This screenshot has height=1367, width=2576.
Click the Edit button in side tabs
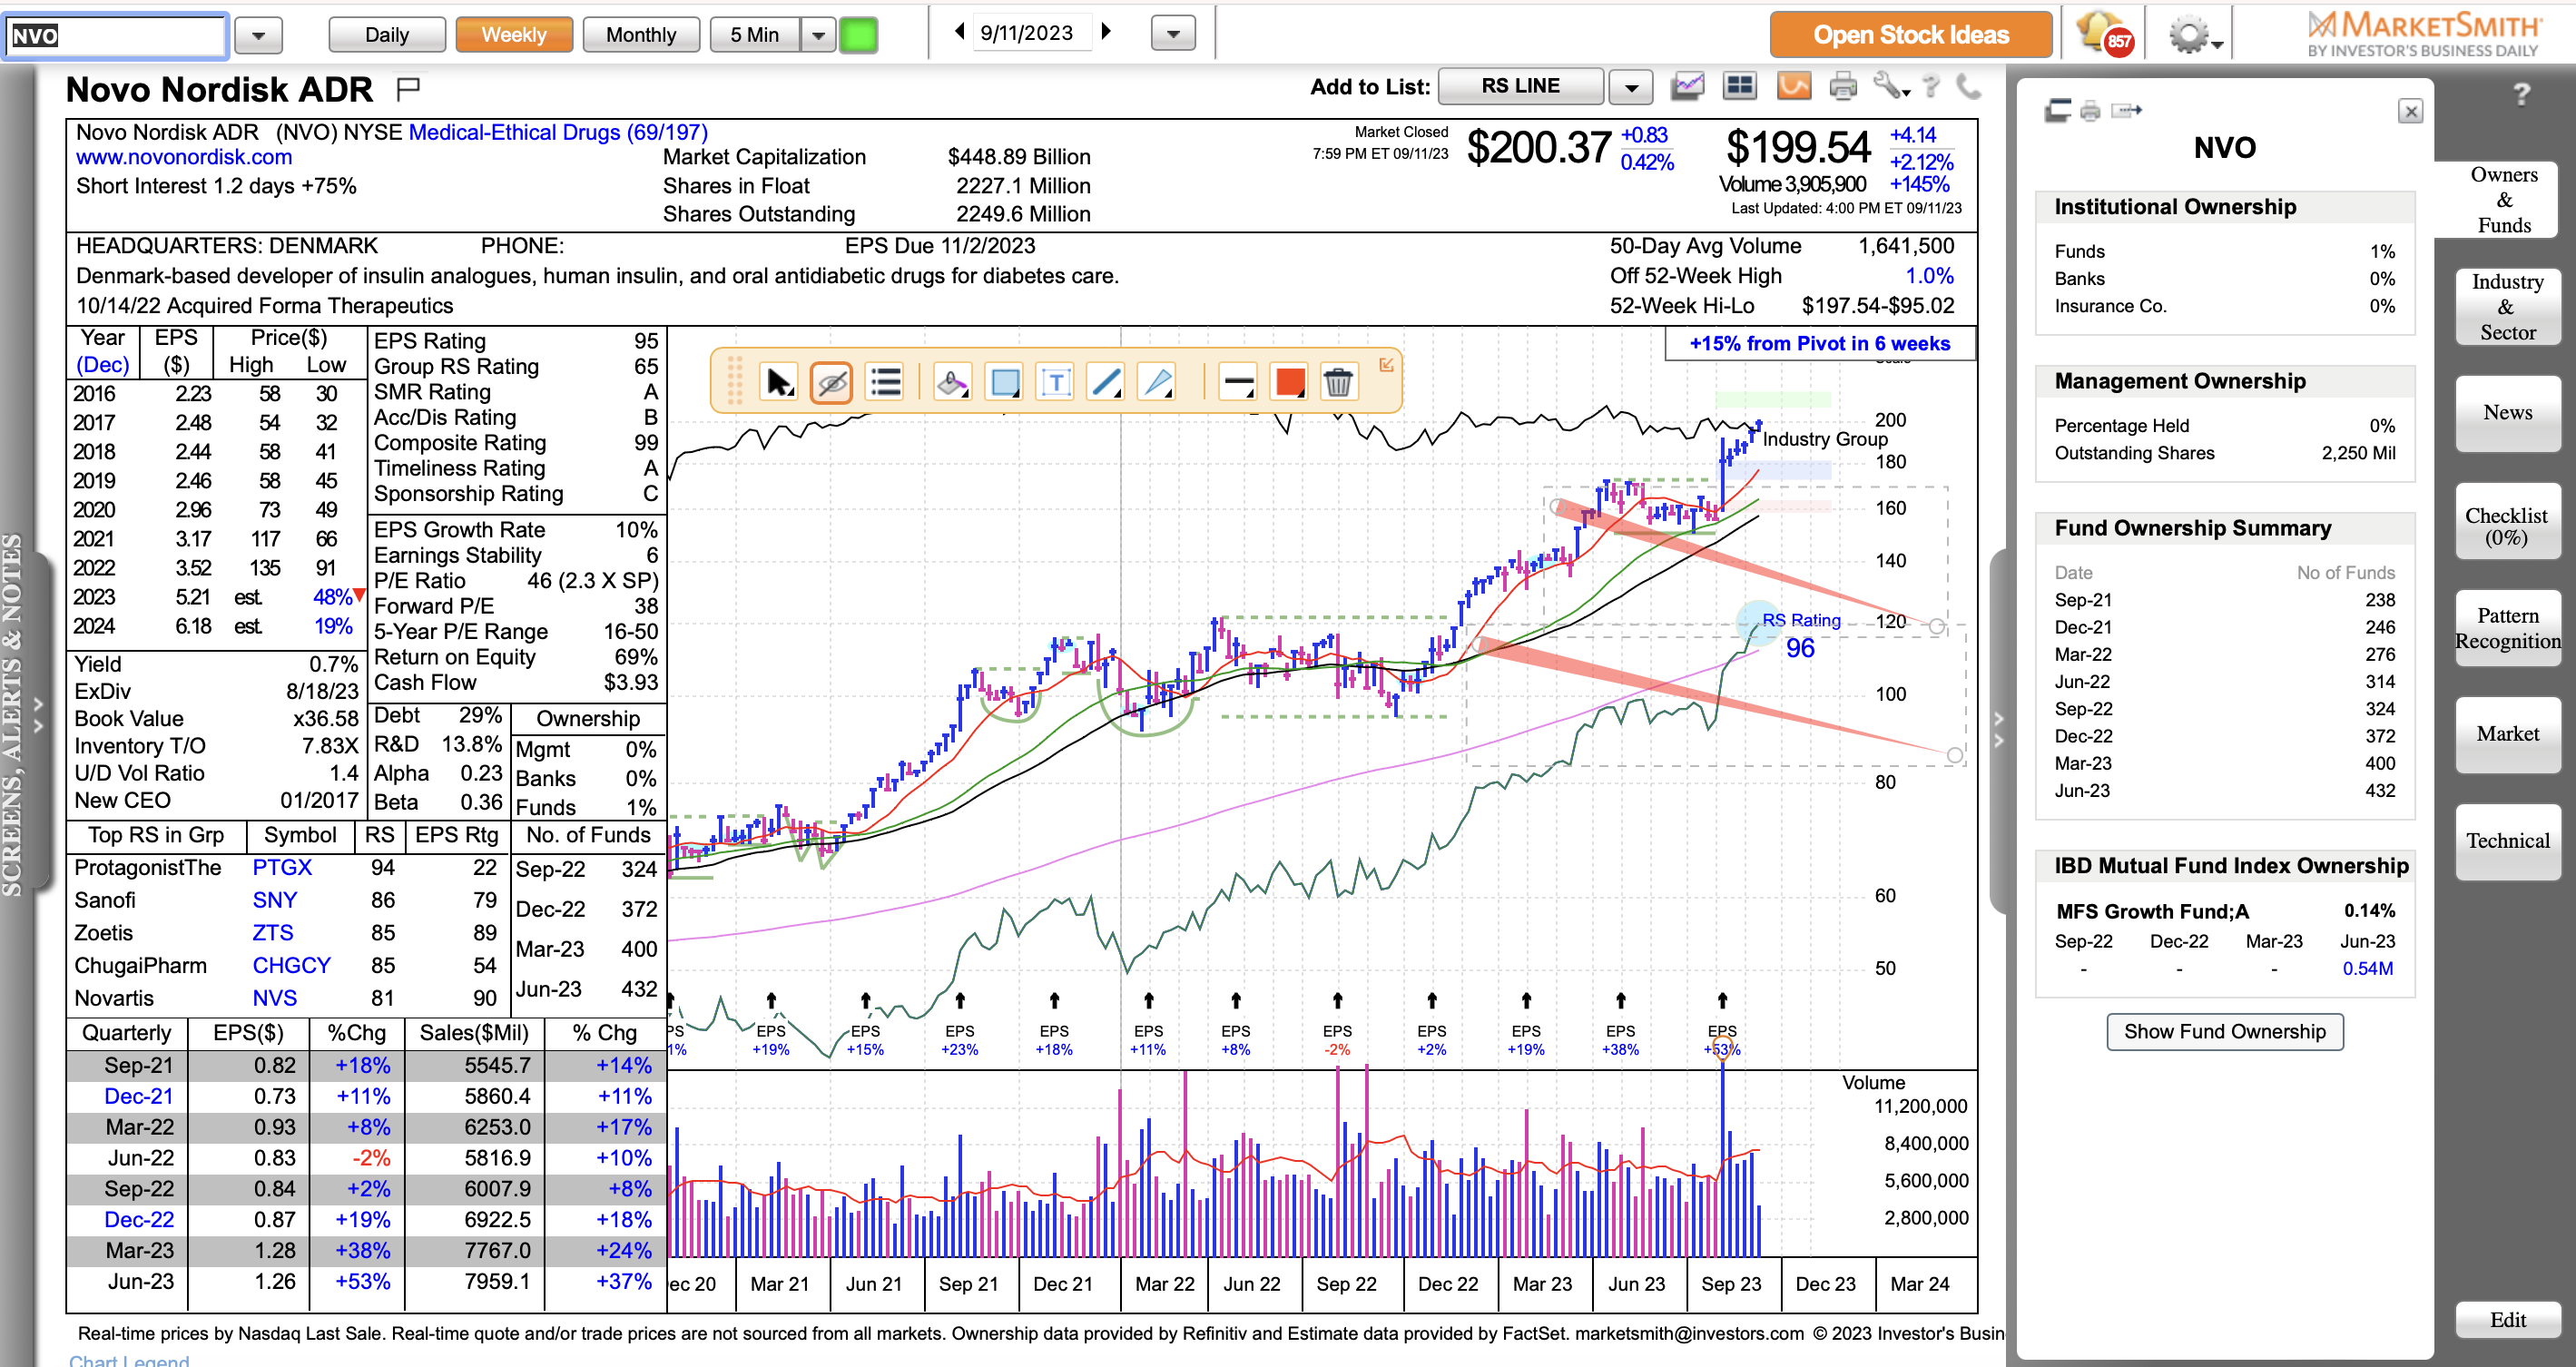click(2507, 1320)
